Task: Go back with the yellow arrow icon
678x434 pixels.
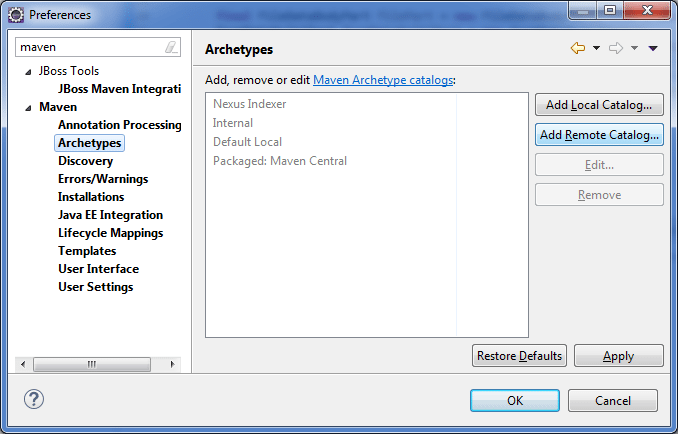Action: pyautogui.click(x=578, y=48)
